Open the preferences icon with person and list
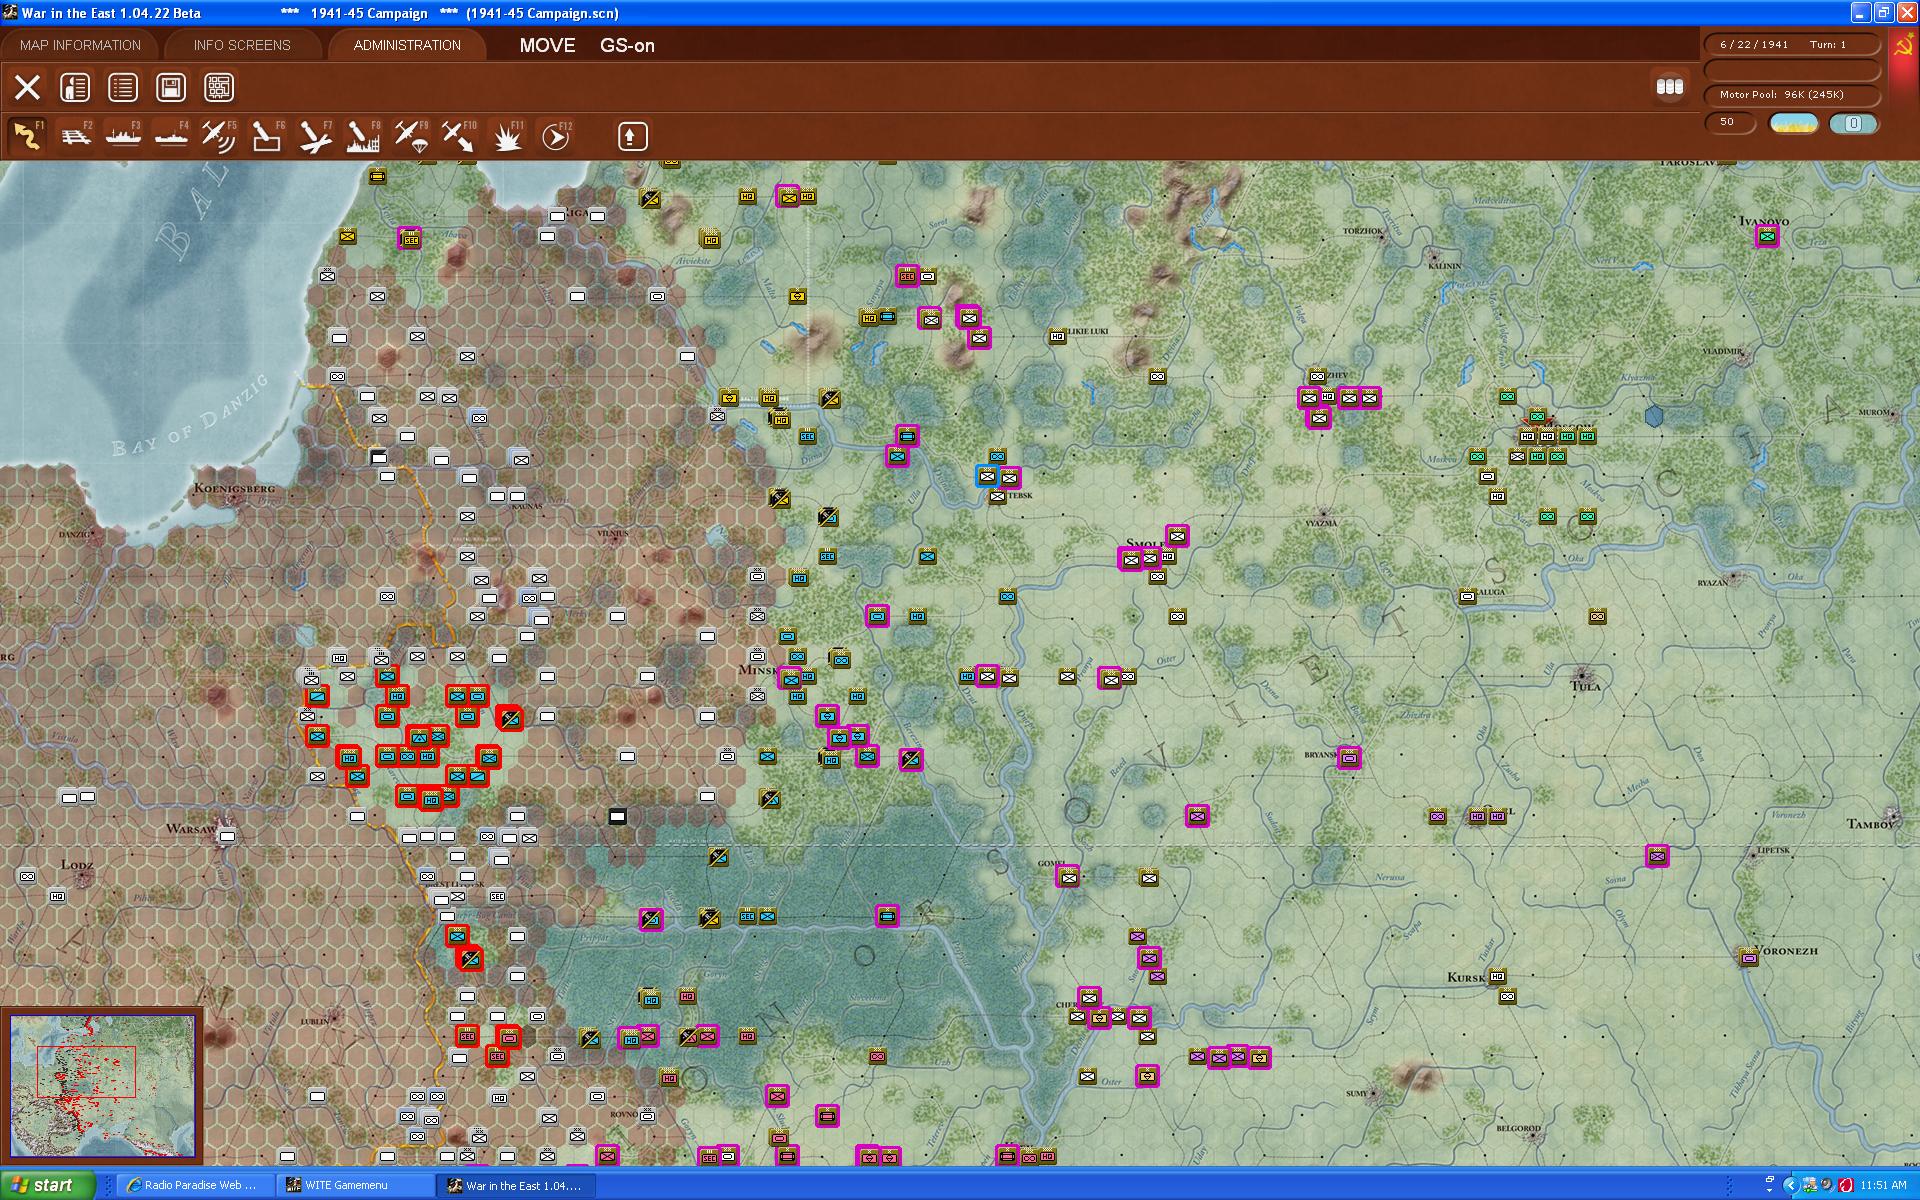This screenshot has height=1200, width=1920. tap(75, 87)
